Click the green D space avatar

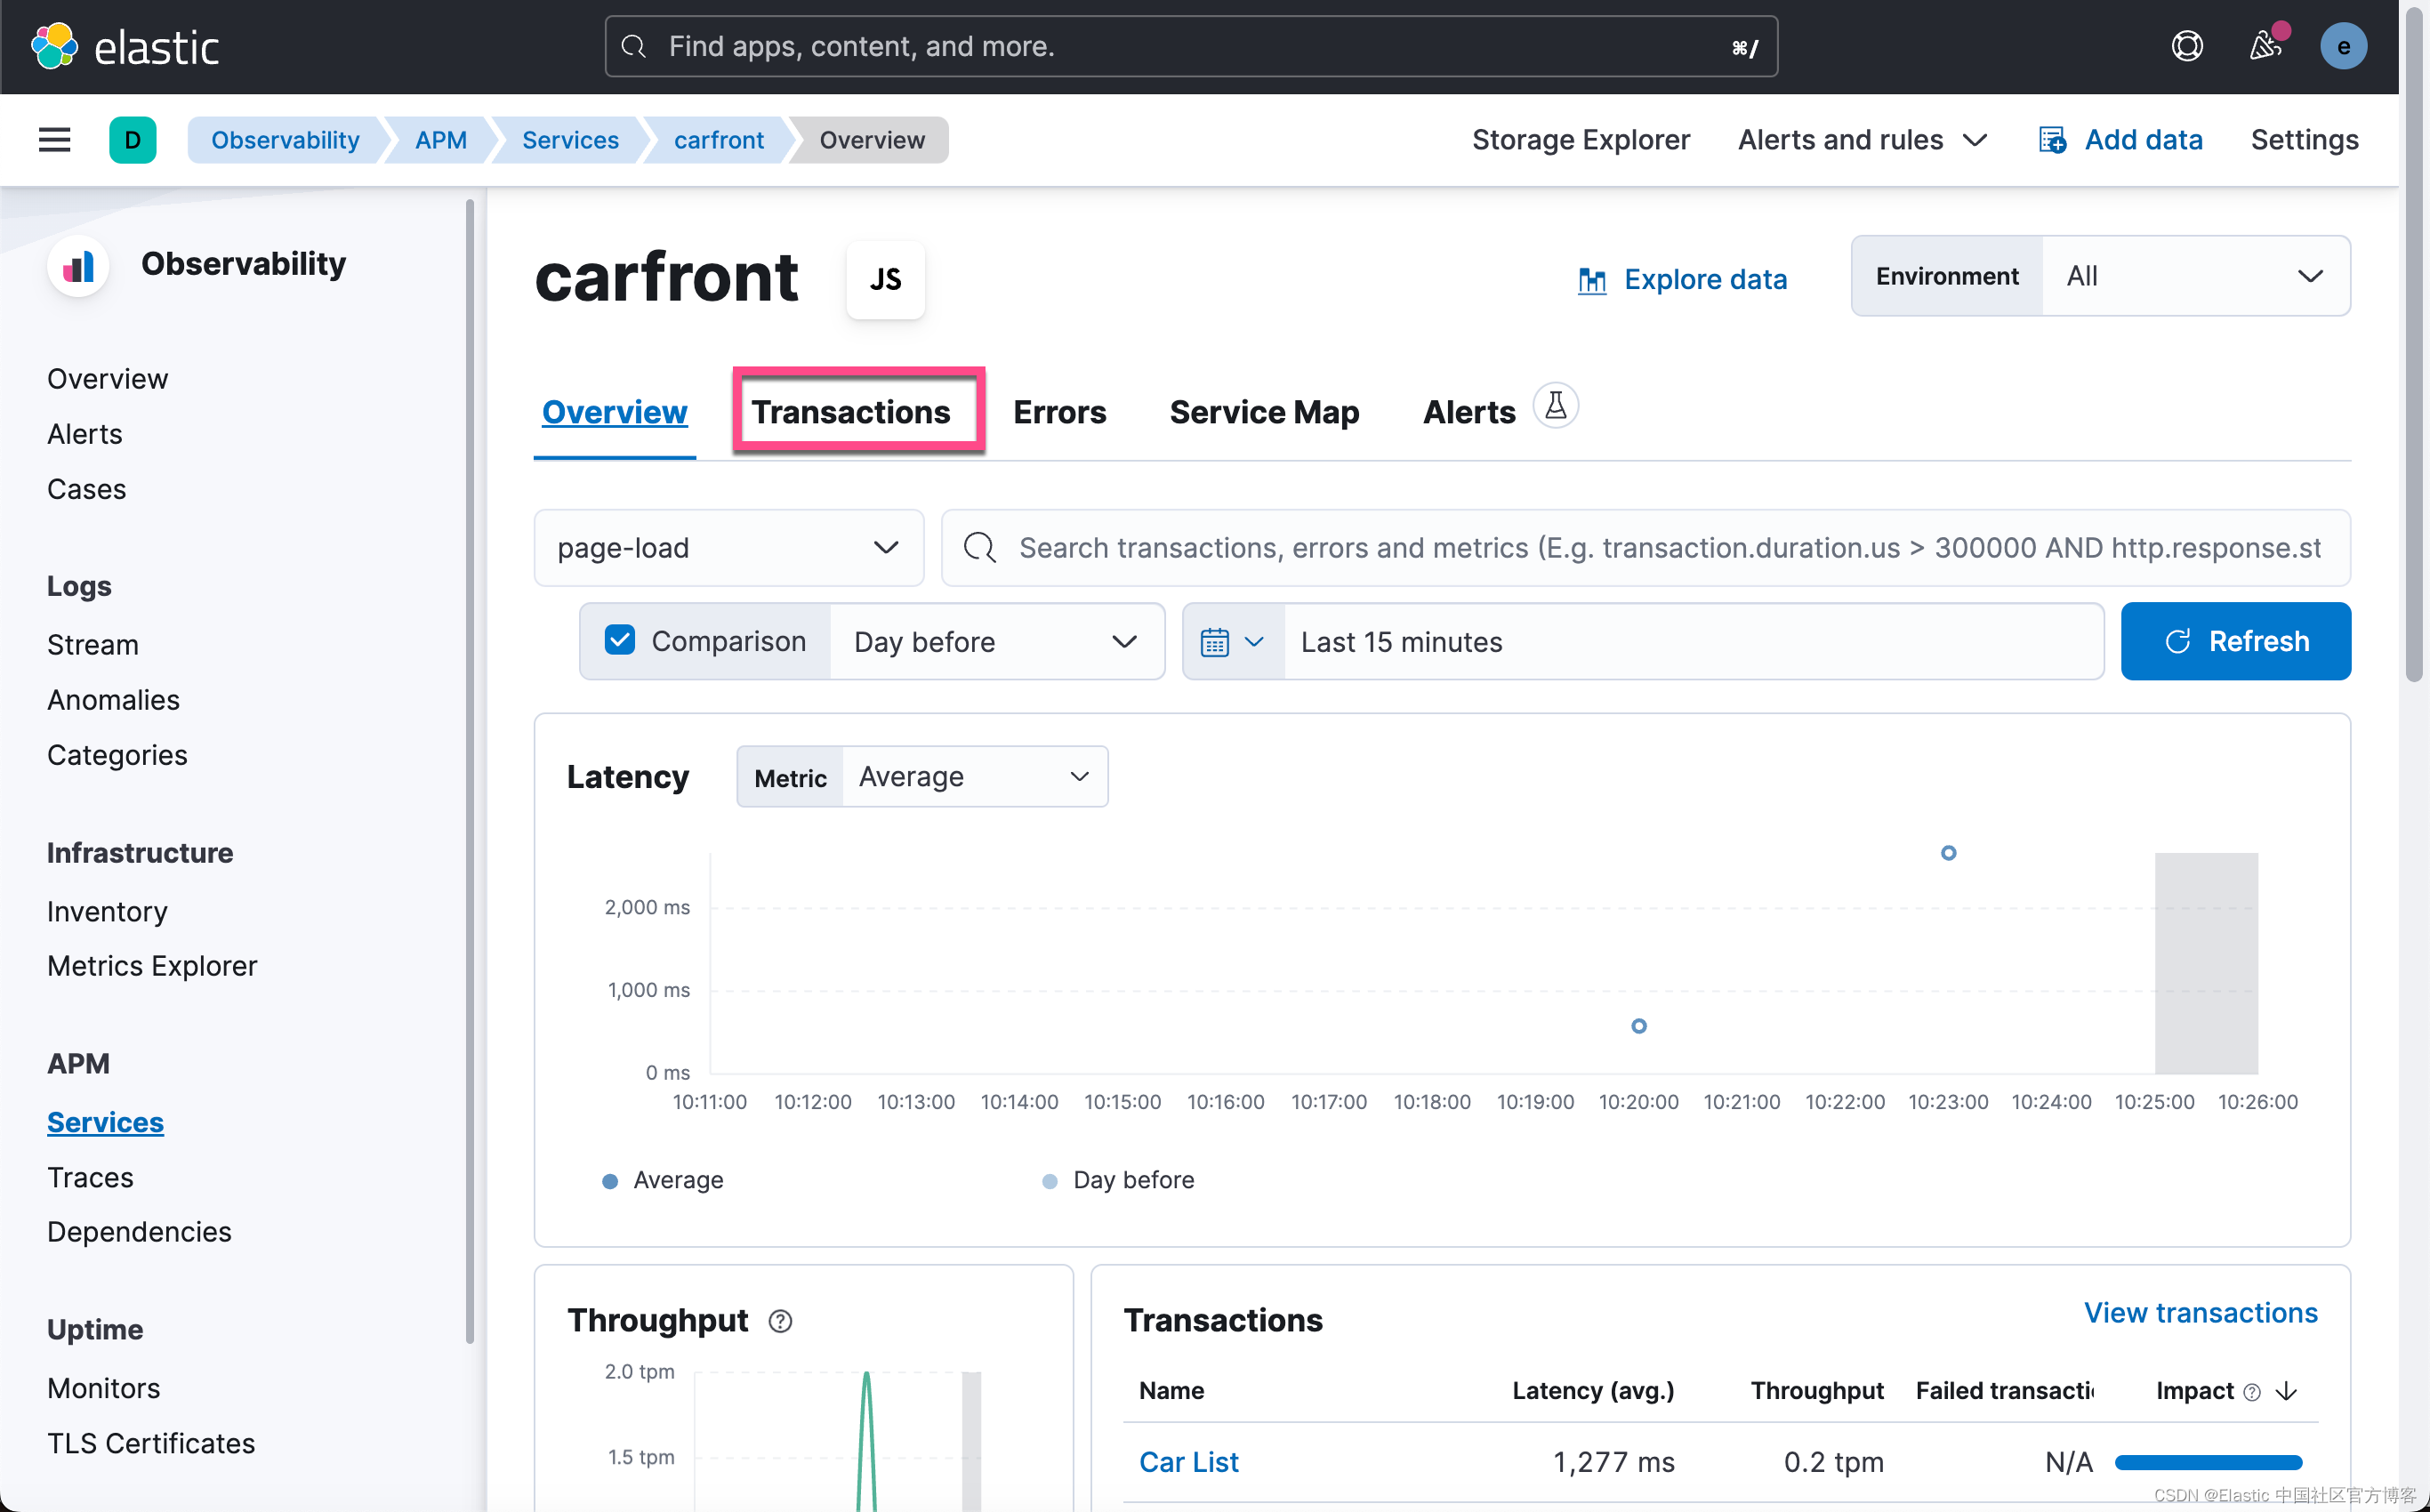pyautogui.click(x=132, y=140)
